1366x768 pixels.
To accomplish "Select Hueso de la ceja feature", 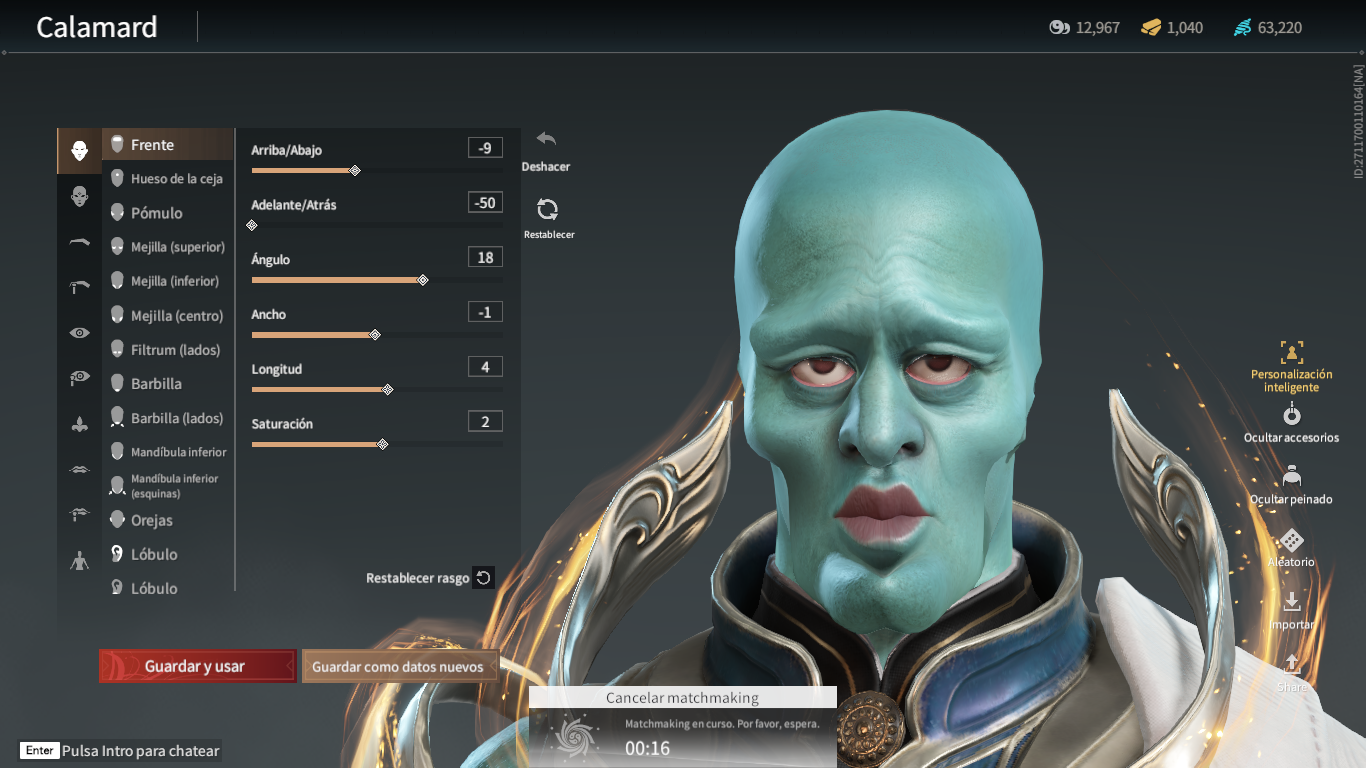I will [x=168, y=179].
